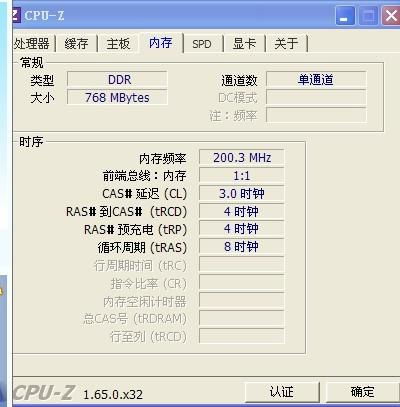The width and height of the screenshot is (400, 407).
Task: Open the SPD tab
Action: point(202,44)
